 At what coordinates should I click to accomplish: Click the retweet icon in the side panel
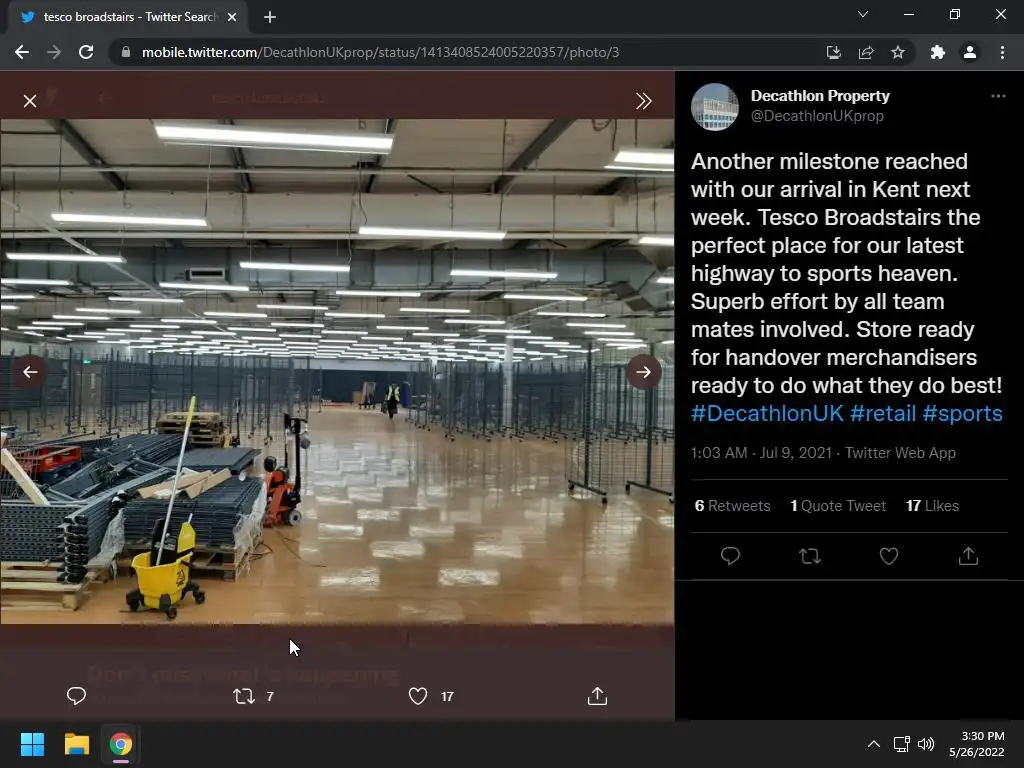810,556
